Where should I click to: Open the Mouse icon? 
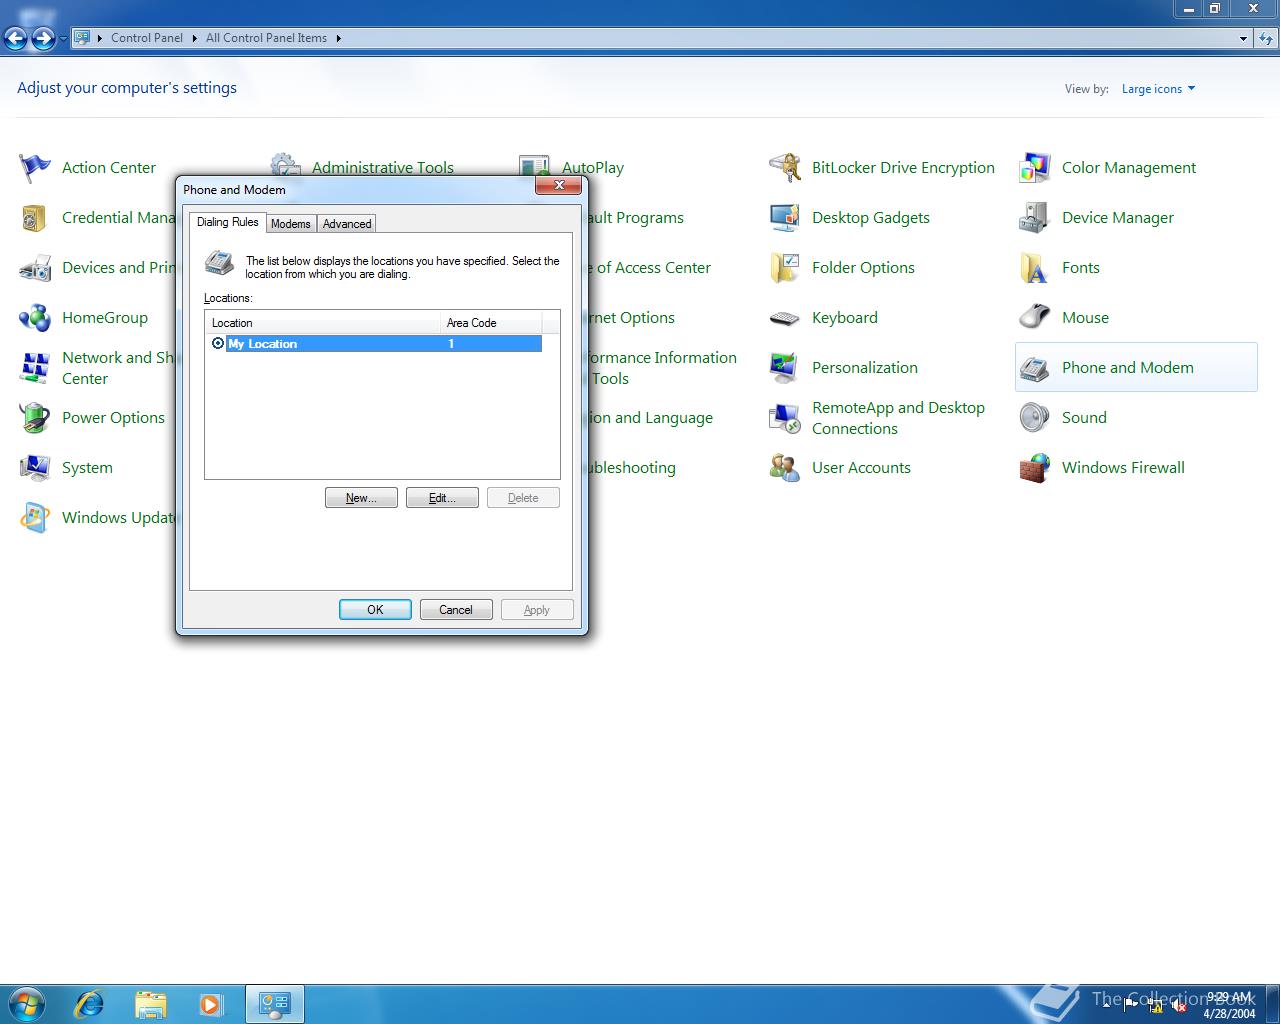coord(1035,318)
